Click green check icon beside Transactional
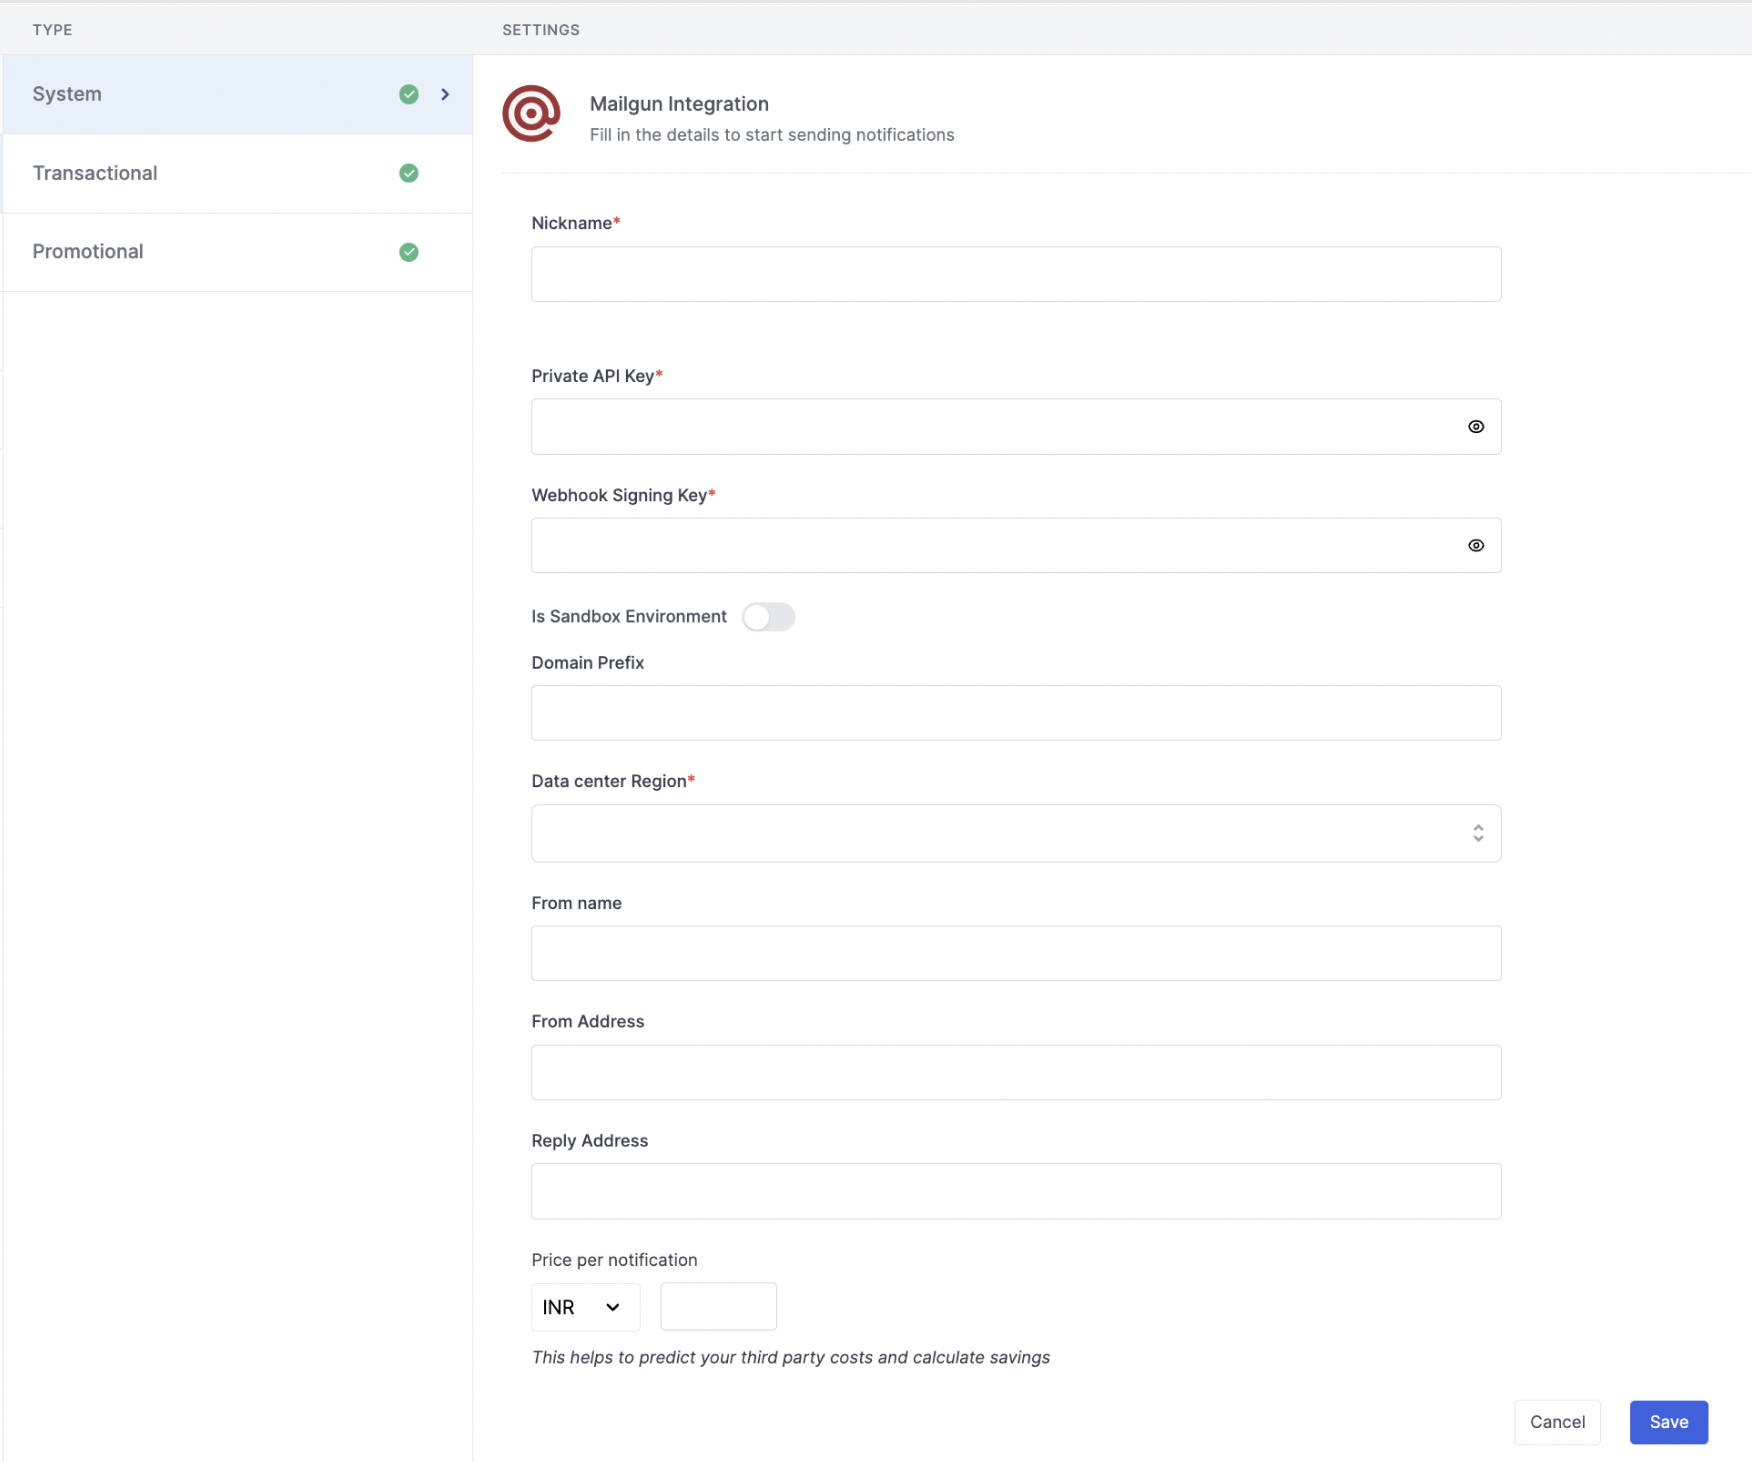 pos(409,173)
